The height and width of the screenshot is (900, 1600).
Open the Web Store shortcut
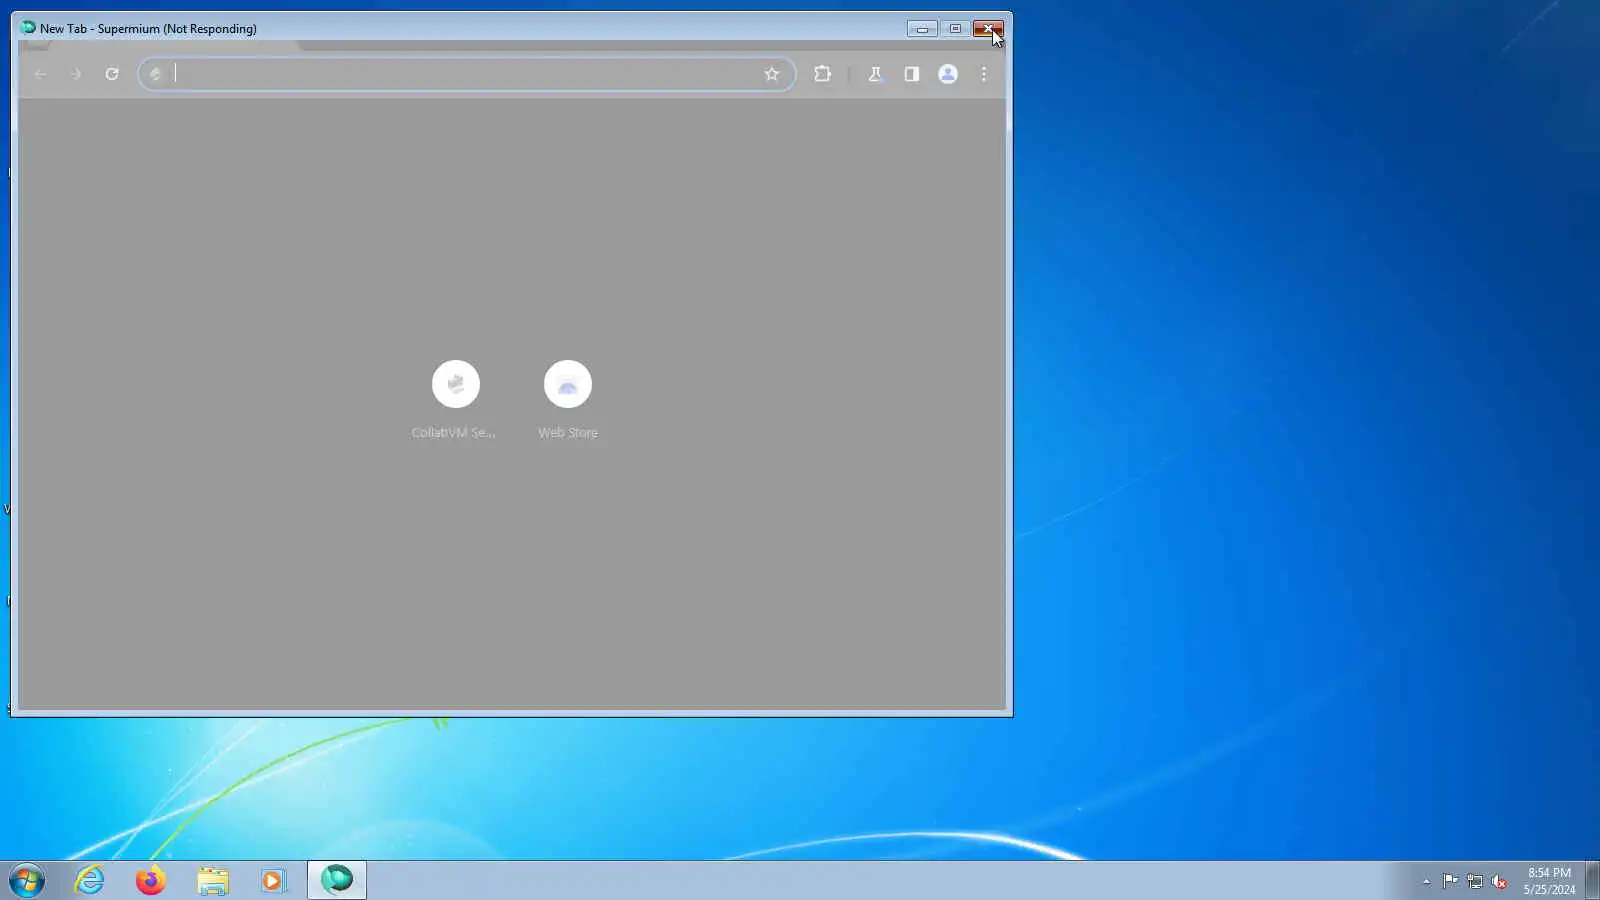pos(568,399)
